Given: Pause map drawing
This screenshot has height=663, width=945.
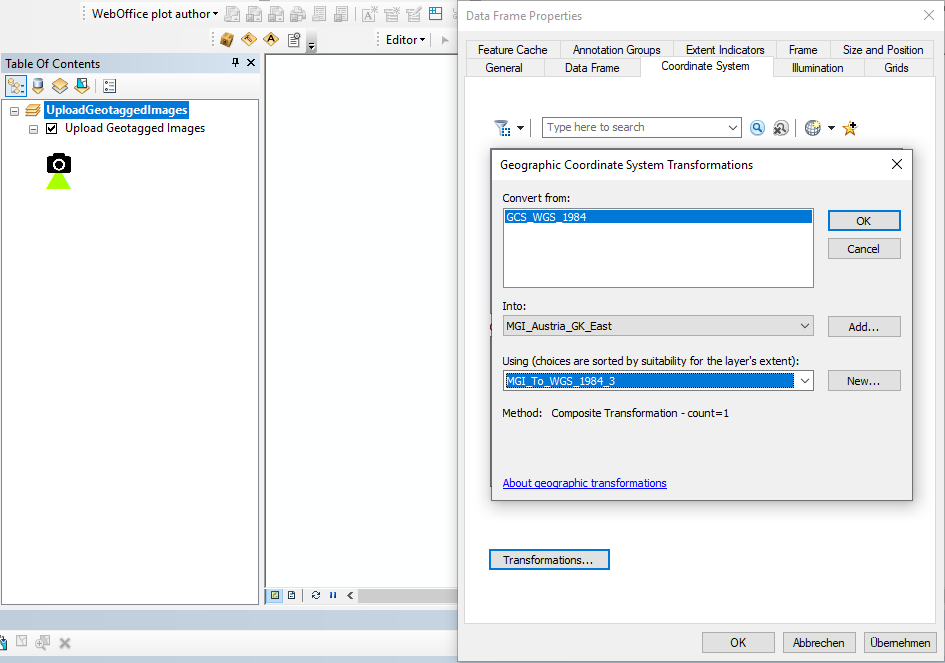Looking at the screenshot, I should pos(333,595).
